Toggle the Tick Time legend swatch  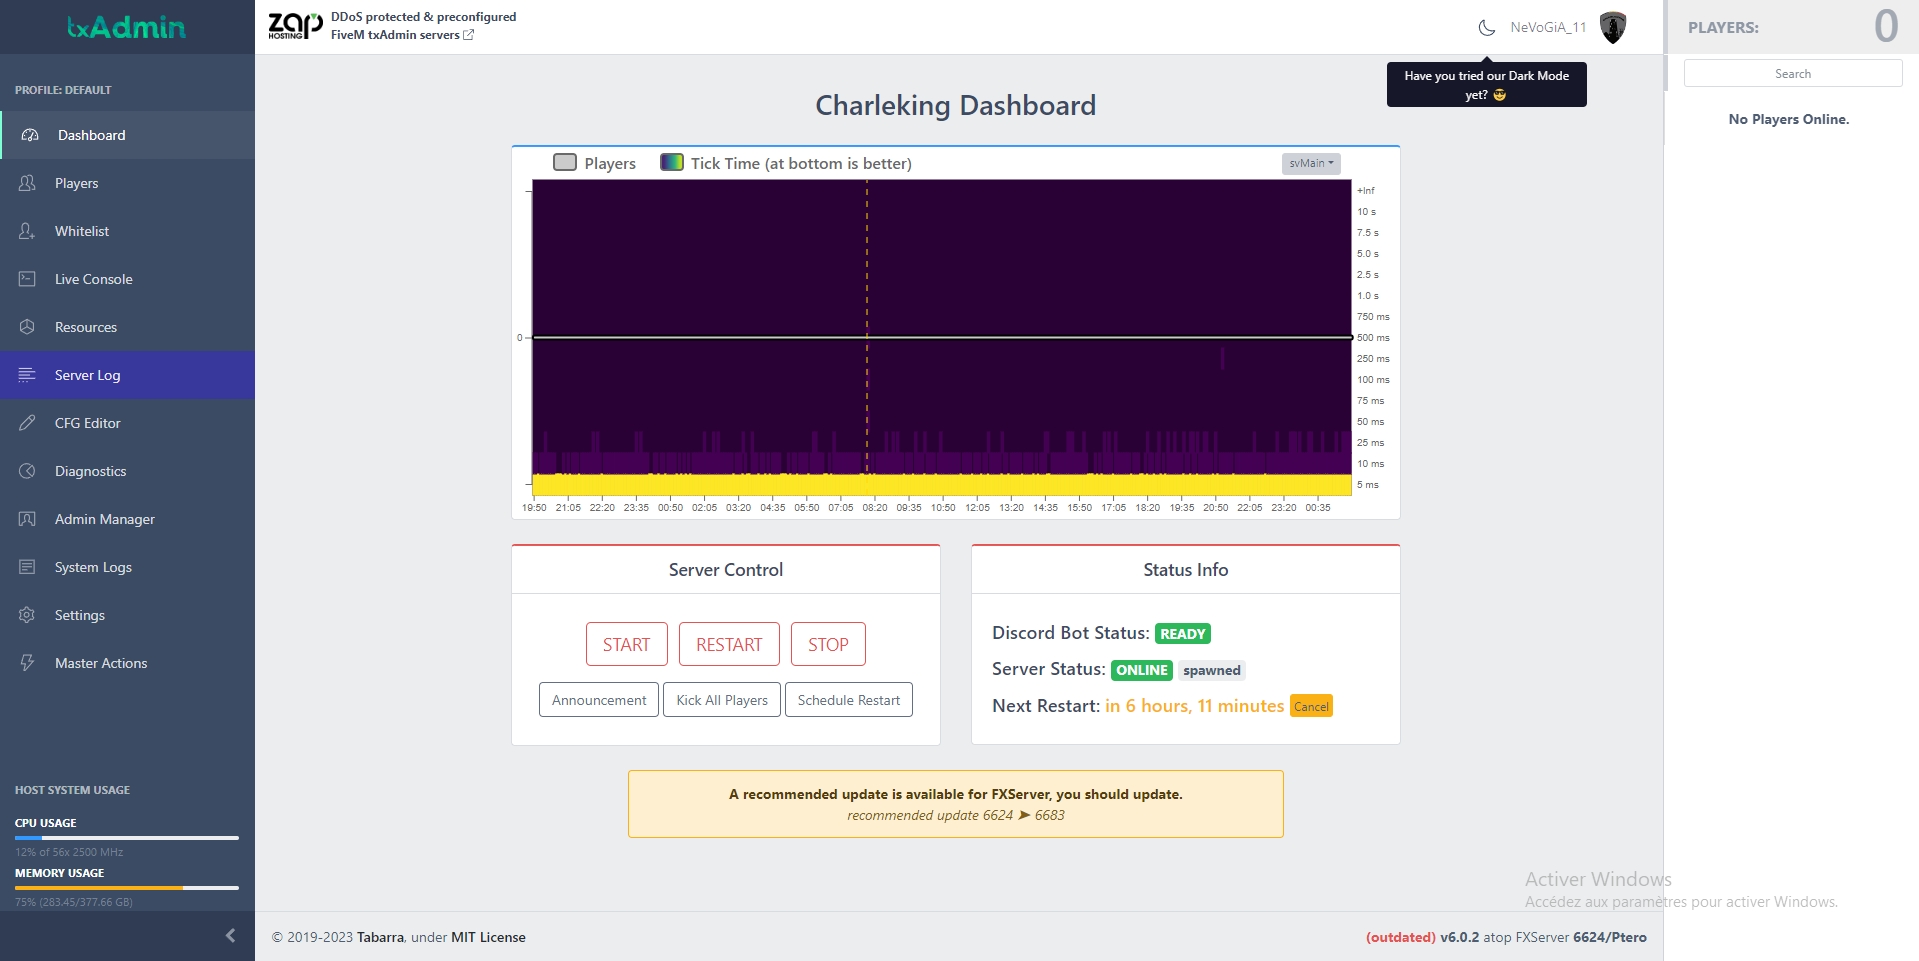pos(672,163)
